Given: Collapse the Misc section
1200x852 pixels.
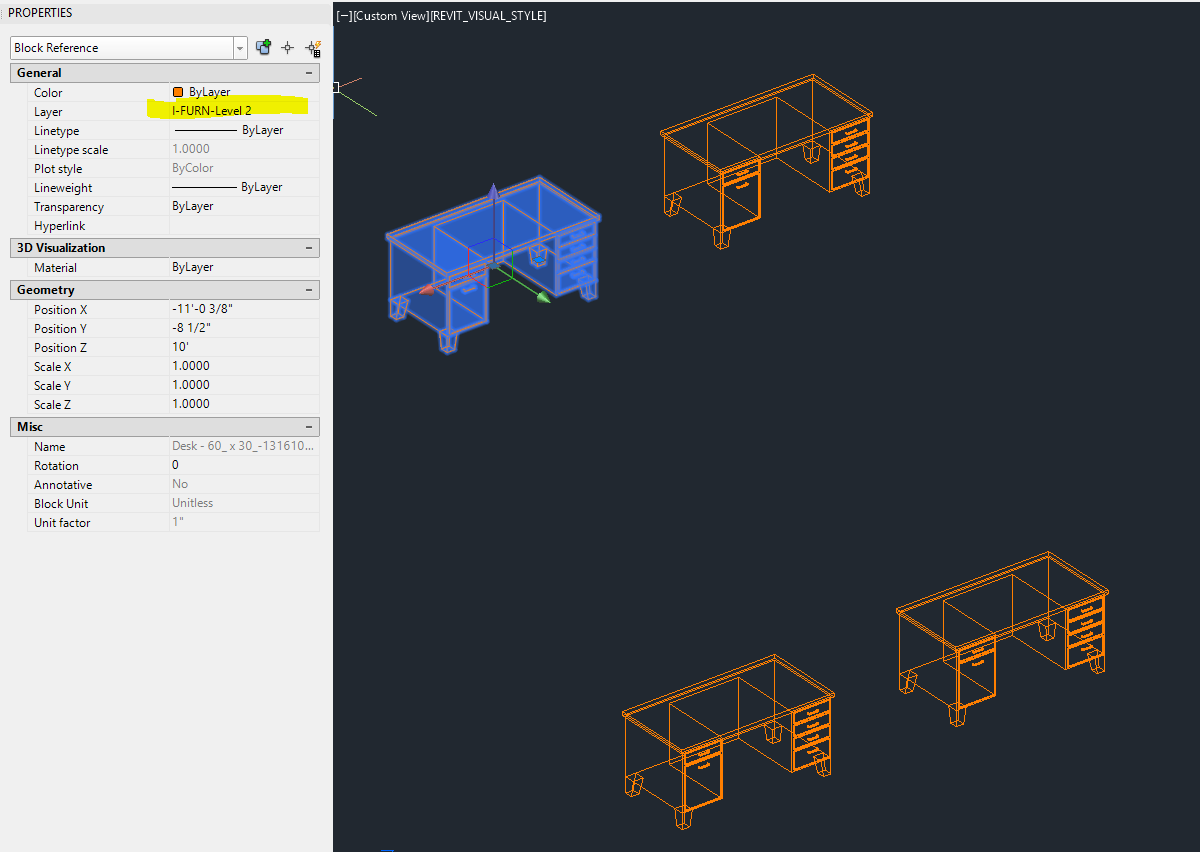Looking at the screenshot, I should coord(308,426).
